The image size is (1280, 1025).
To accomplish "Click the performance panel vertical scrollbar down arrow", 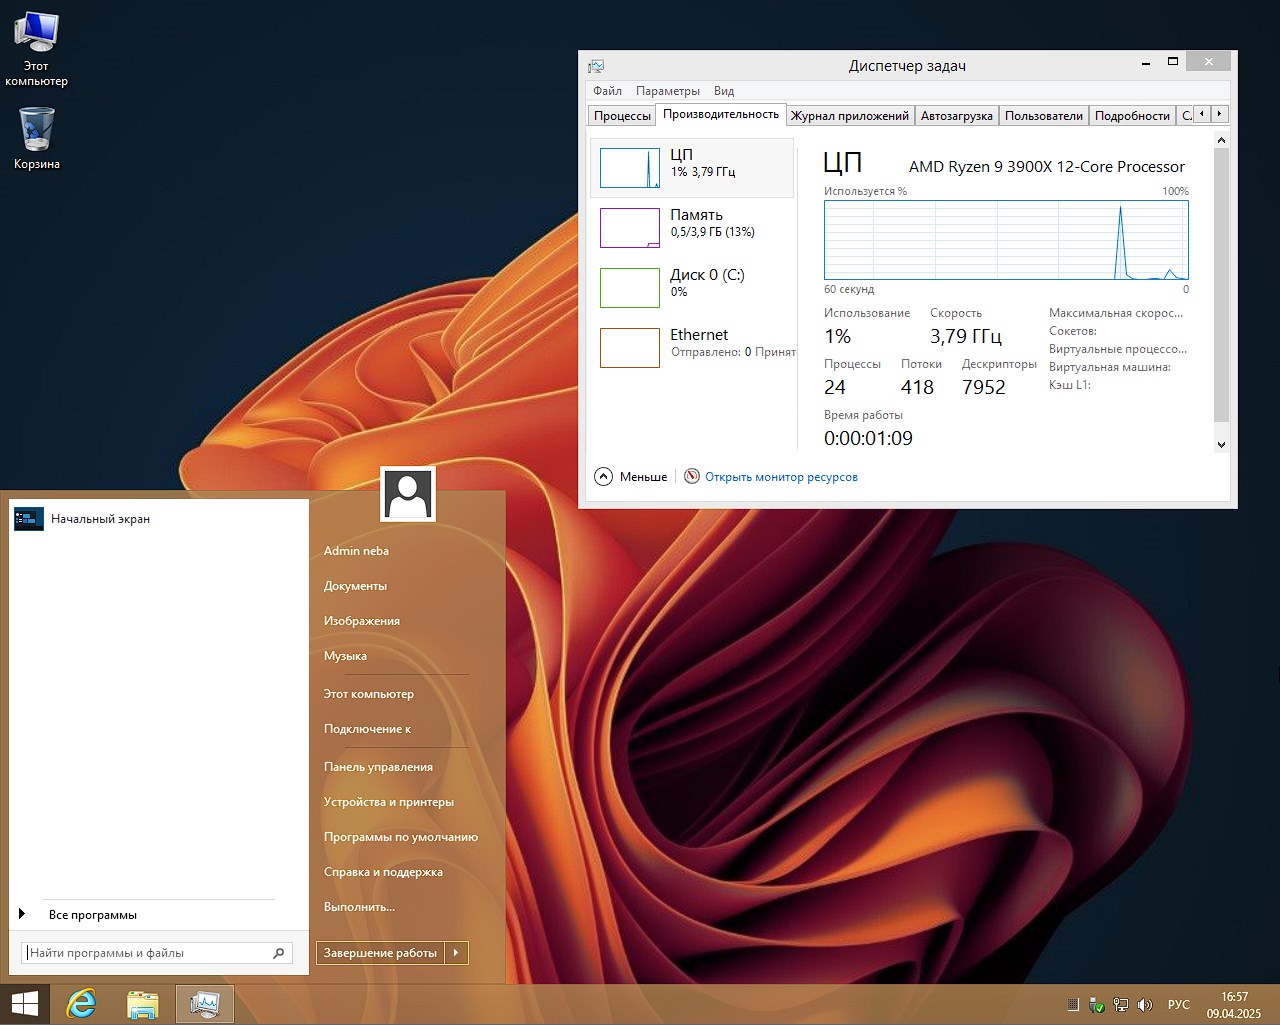I will pyautogui.click(x=1221, y=444).
